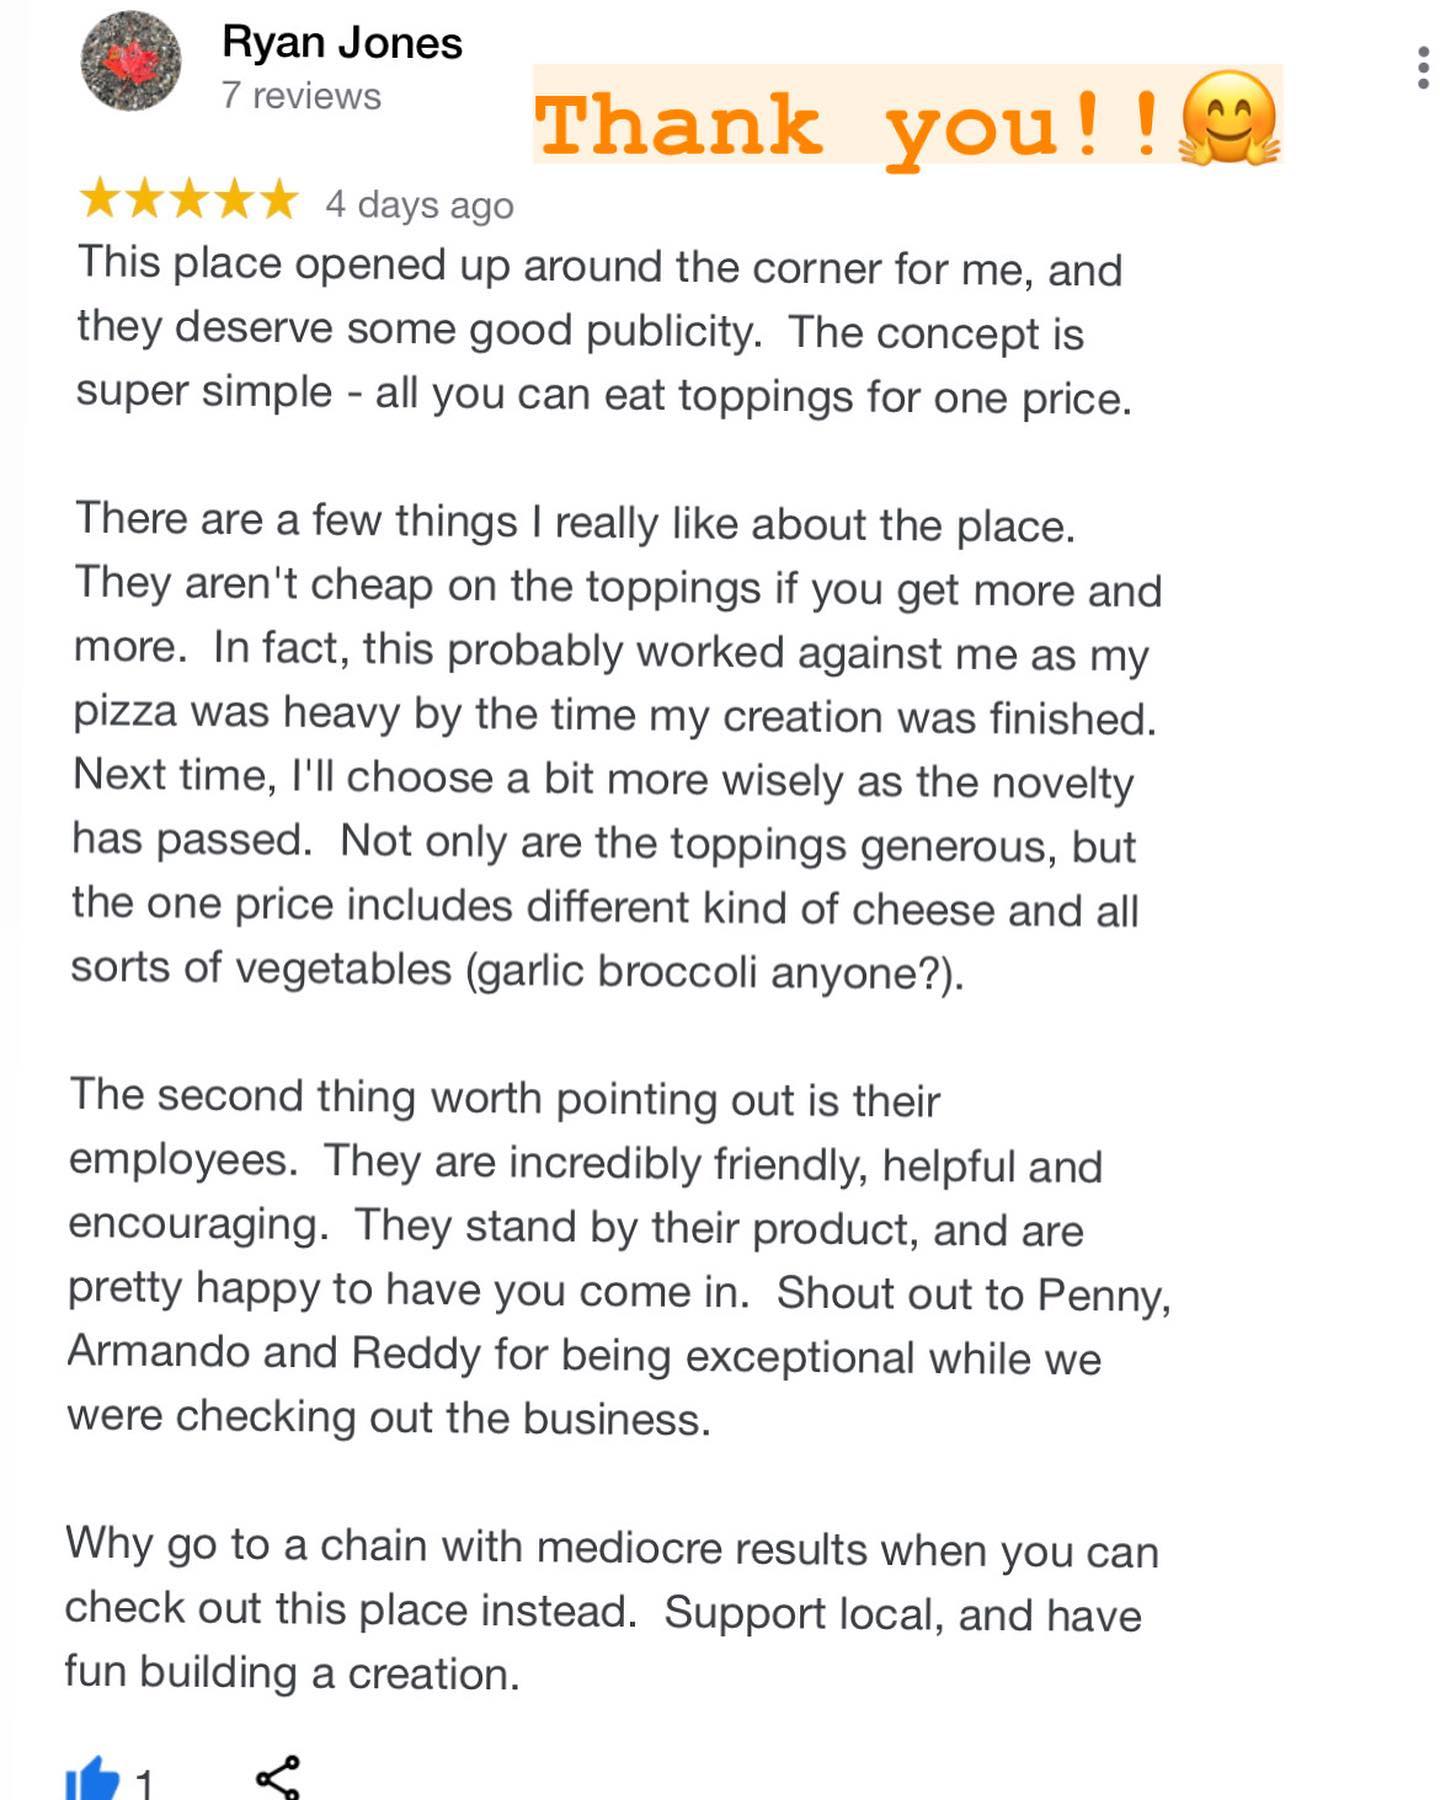The image size is (1440, 1800).
Task: Click the like count number beside thumbs-up
Action: [x=145, y=1783]
